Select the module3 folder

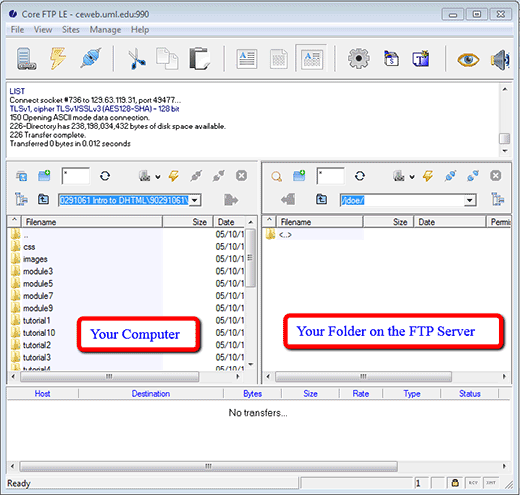point(38,272)
